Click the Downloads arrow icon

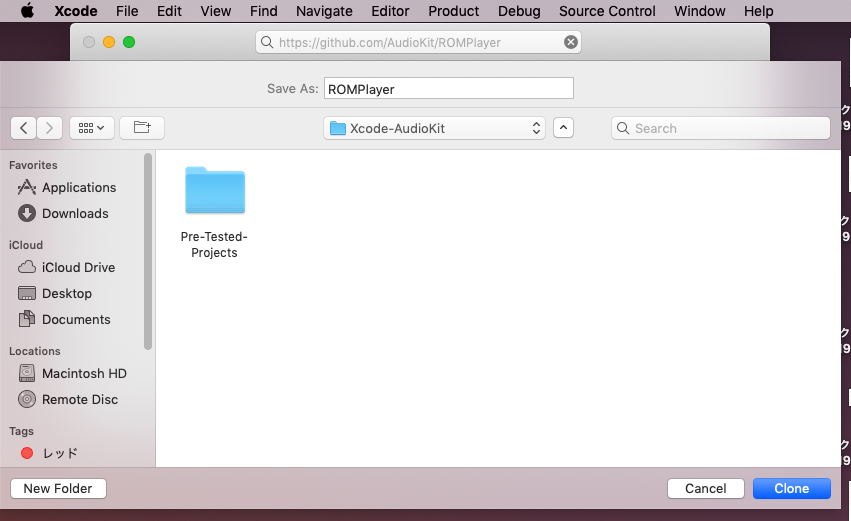27,213
